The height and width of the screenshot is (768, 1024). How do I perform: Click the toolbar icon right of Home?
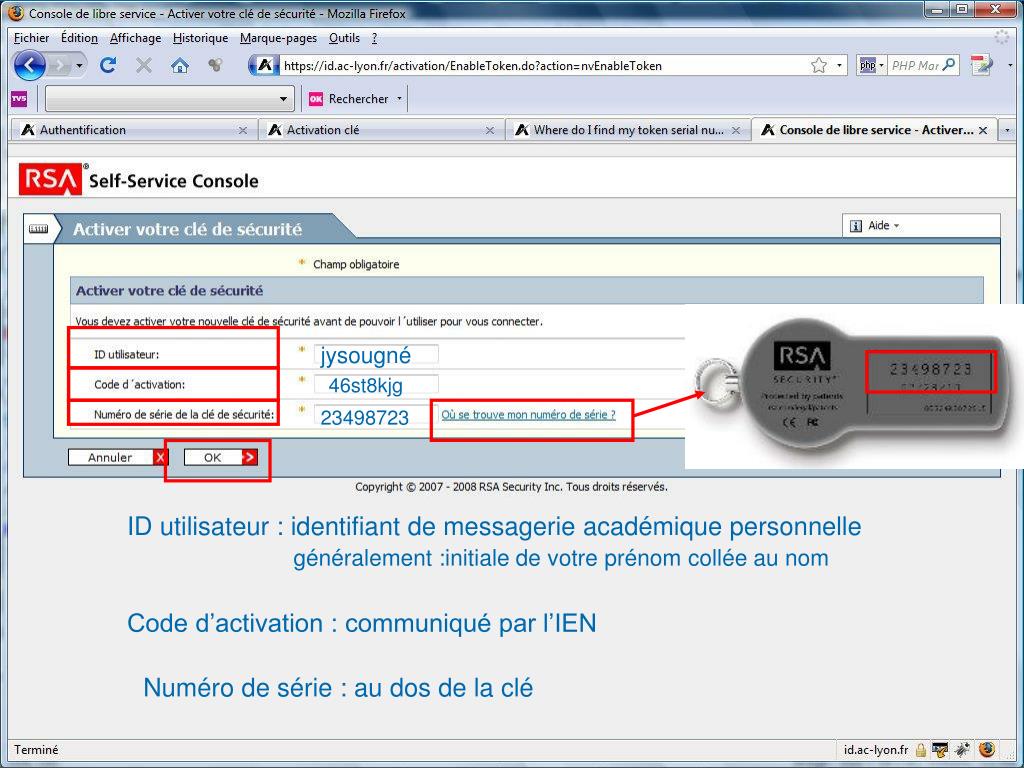click(215, 65)
